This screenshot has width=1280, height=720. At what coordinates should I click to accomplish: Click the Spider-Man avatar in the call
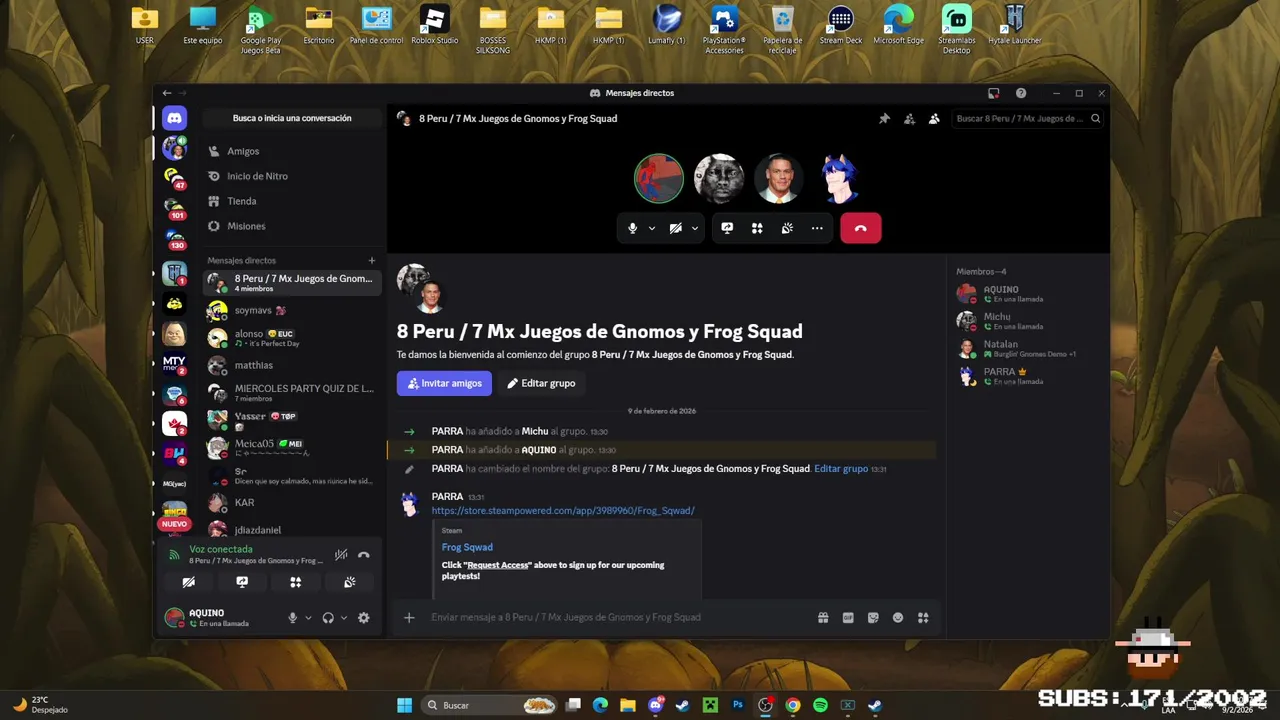click(659, 178)
